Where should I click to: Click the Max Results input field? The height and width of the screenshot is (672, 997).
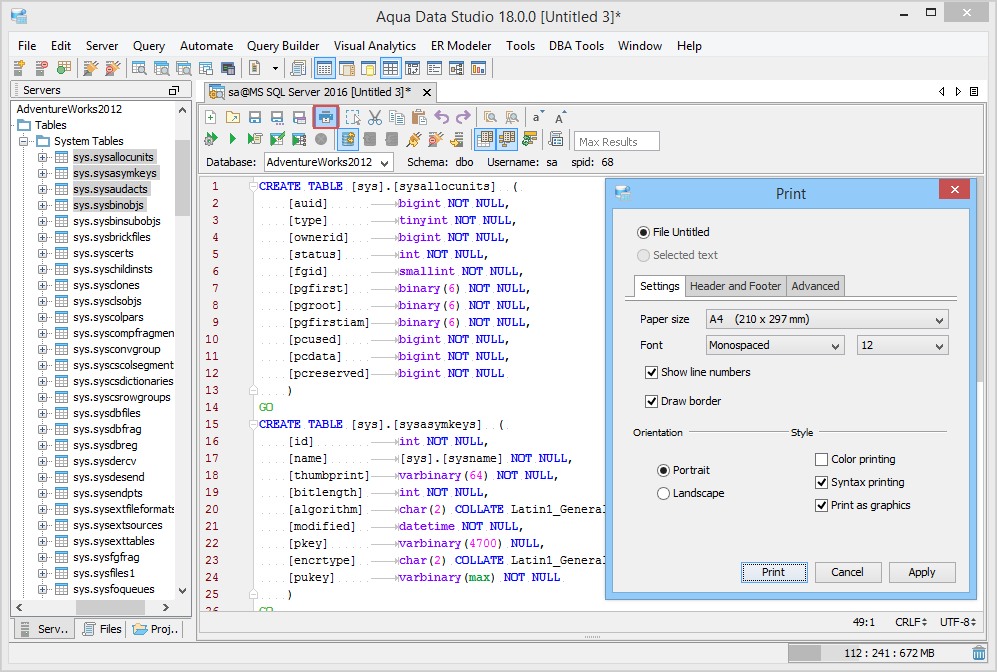click(617, 142)
